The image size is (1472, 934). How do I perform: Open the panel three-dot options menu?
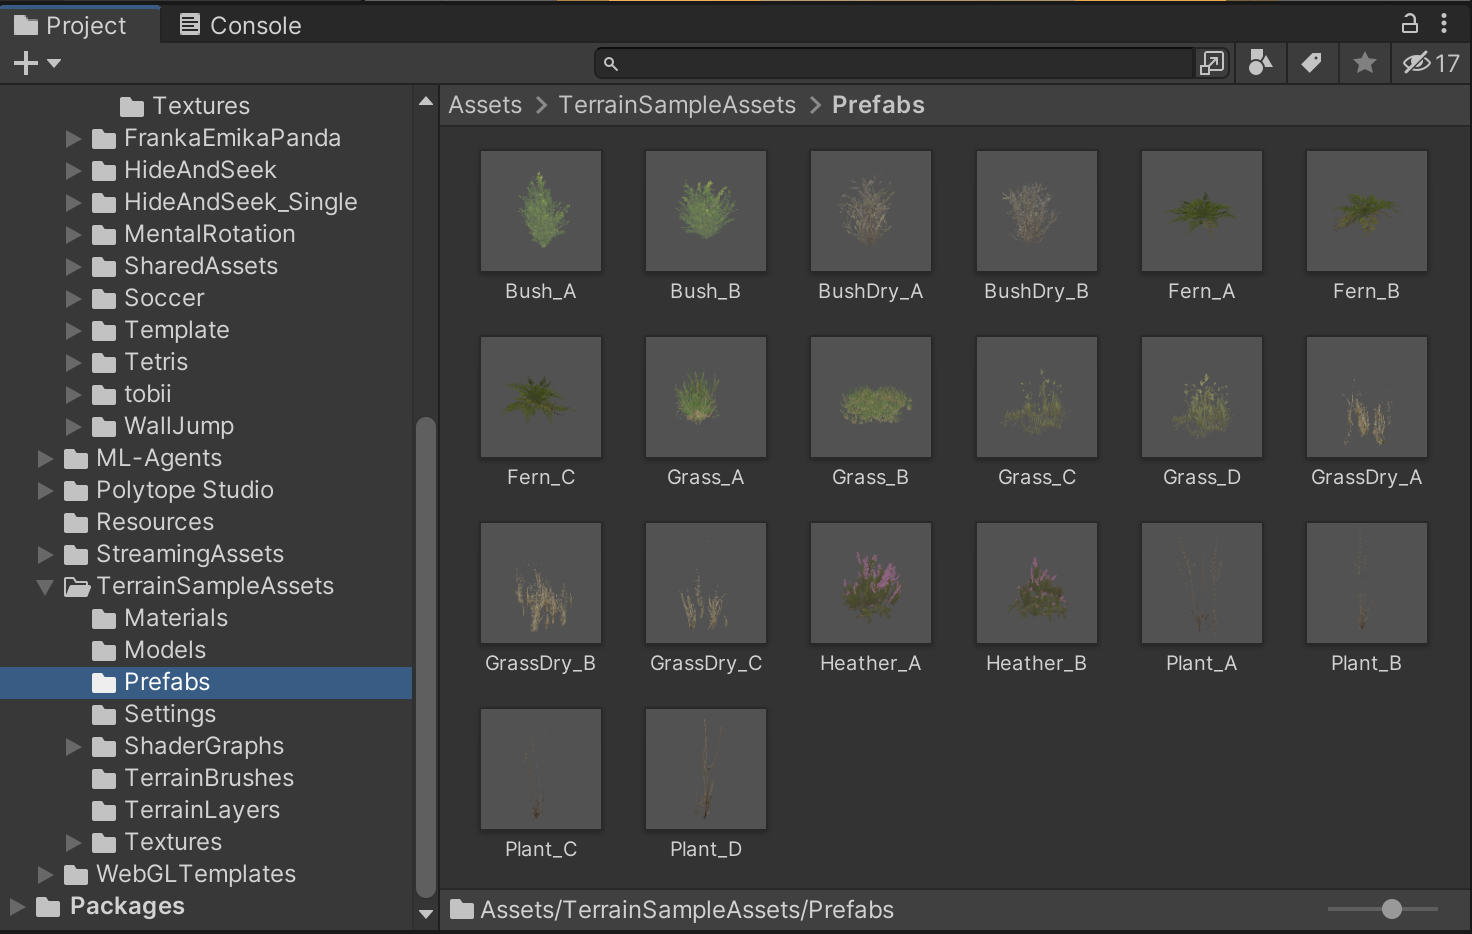click(1444, 23)
